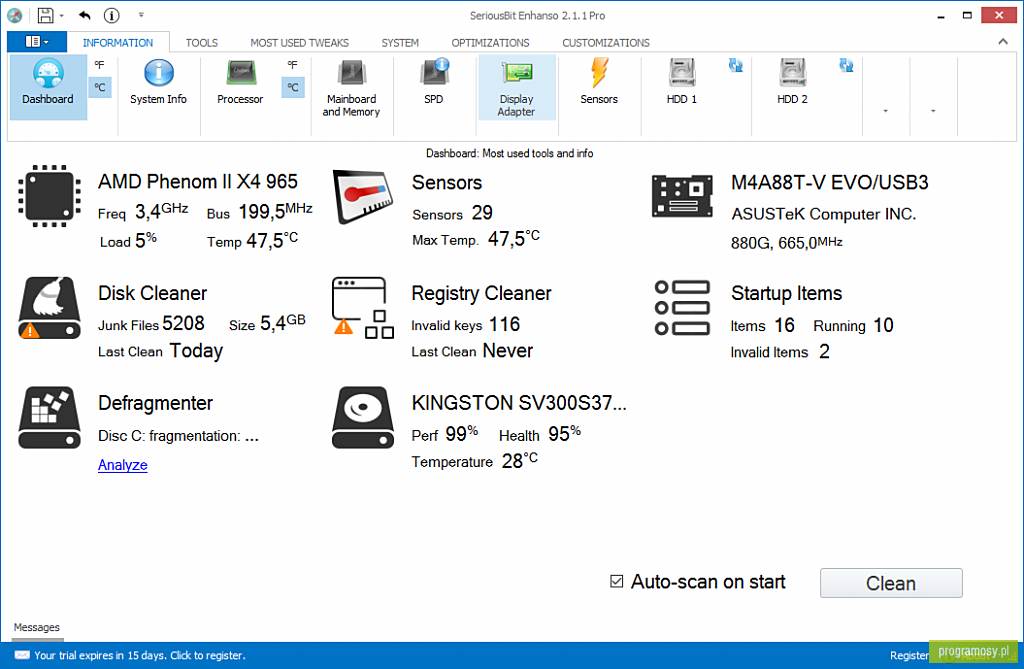
Task: Click the M4A88T-V EVO/USB3 heading
Action: [829, 182]
